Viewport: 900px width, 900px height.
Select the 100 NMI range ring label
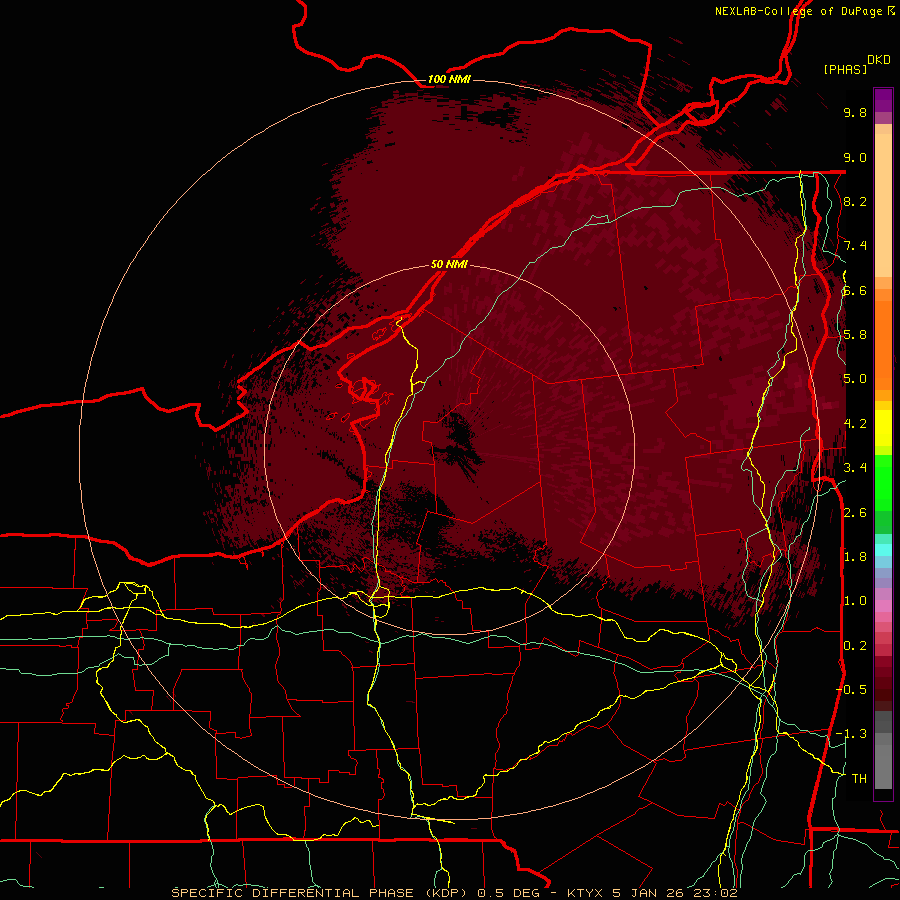(x=449, y=79)
